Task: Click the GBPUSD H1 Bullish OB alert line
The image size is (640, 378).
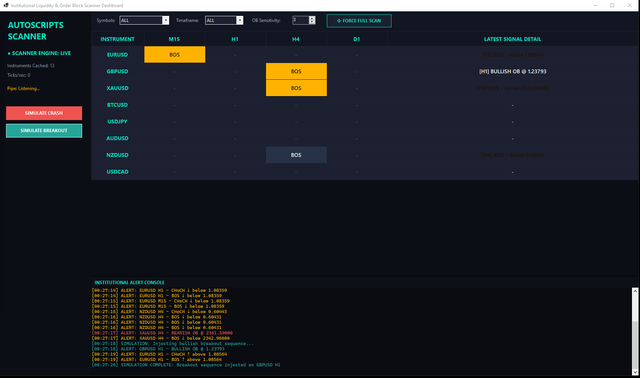Action: pos(158,349)
